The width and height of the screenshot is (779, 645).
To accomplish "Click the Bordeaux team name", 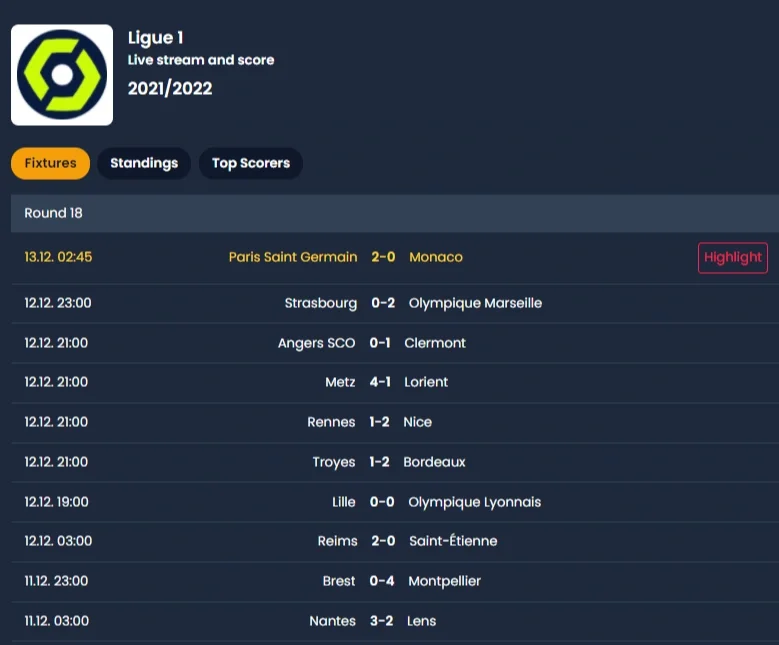I will pos(435,462).
